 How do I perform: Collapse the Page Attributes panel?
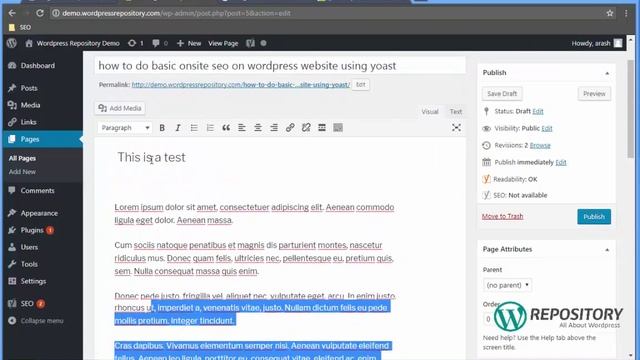pyautogui.click(x=607, y=249)
